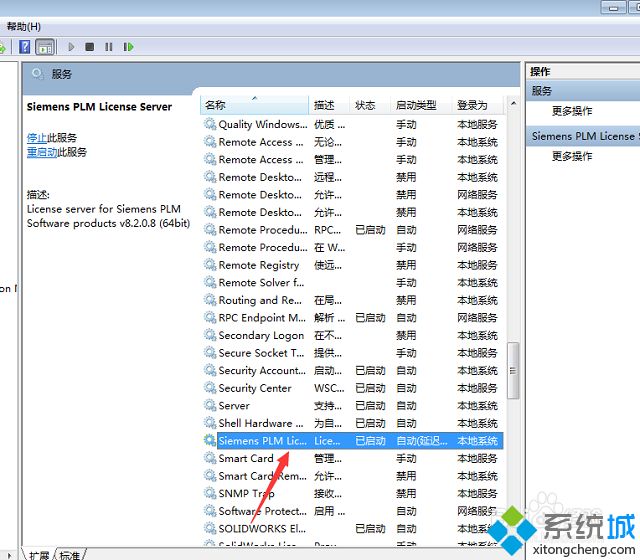Screen dimensions: 640x560
Task: Click the scroll-up arrow of services list
Action: (x=513, y=104)
